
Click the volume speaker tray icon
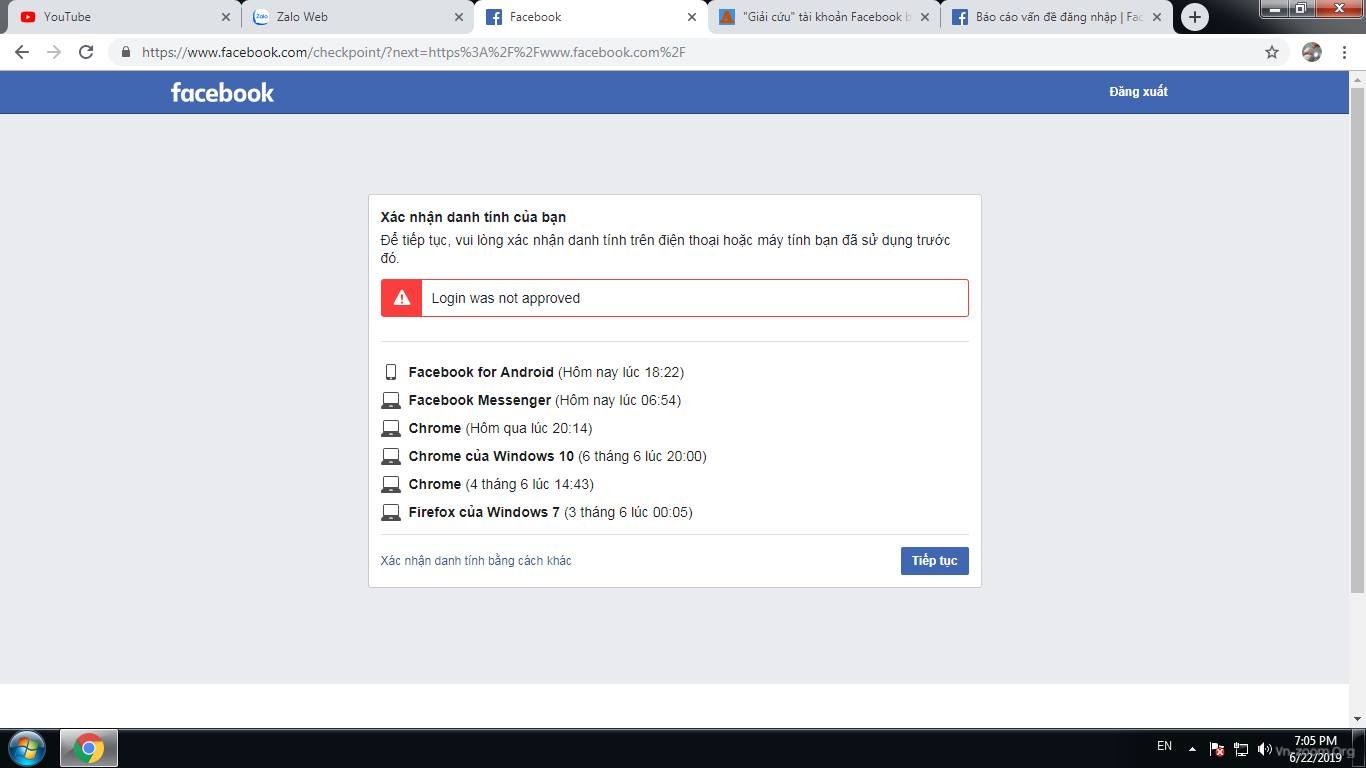1265,748
